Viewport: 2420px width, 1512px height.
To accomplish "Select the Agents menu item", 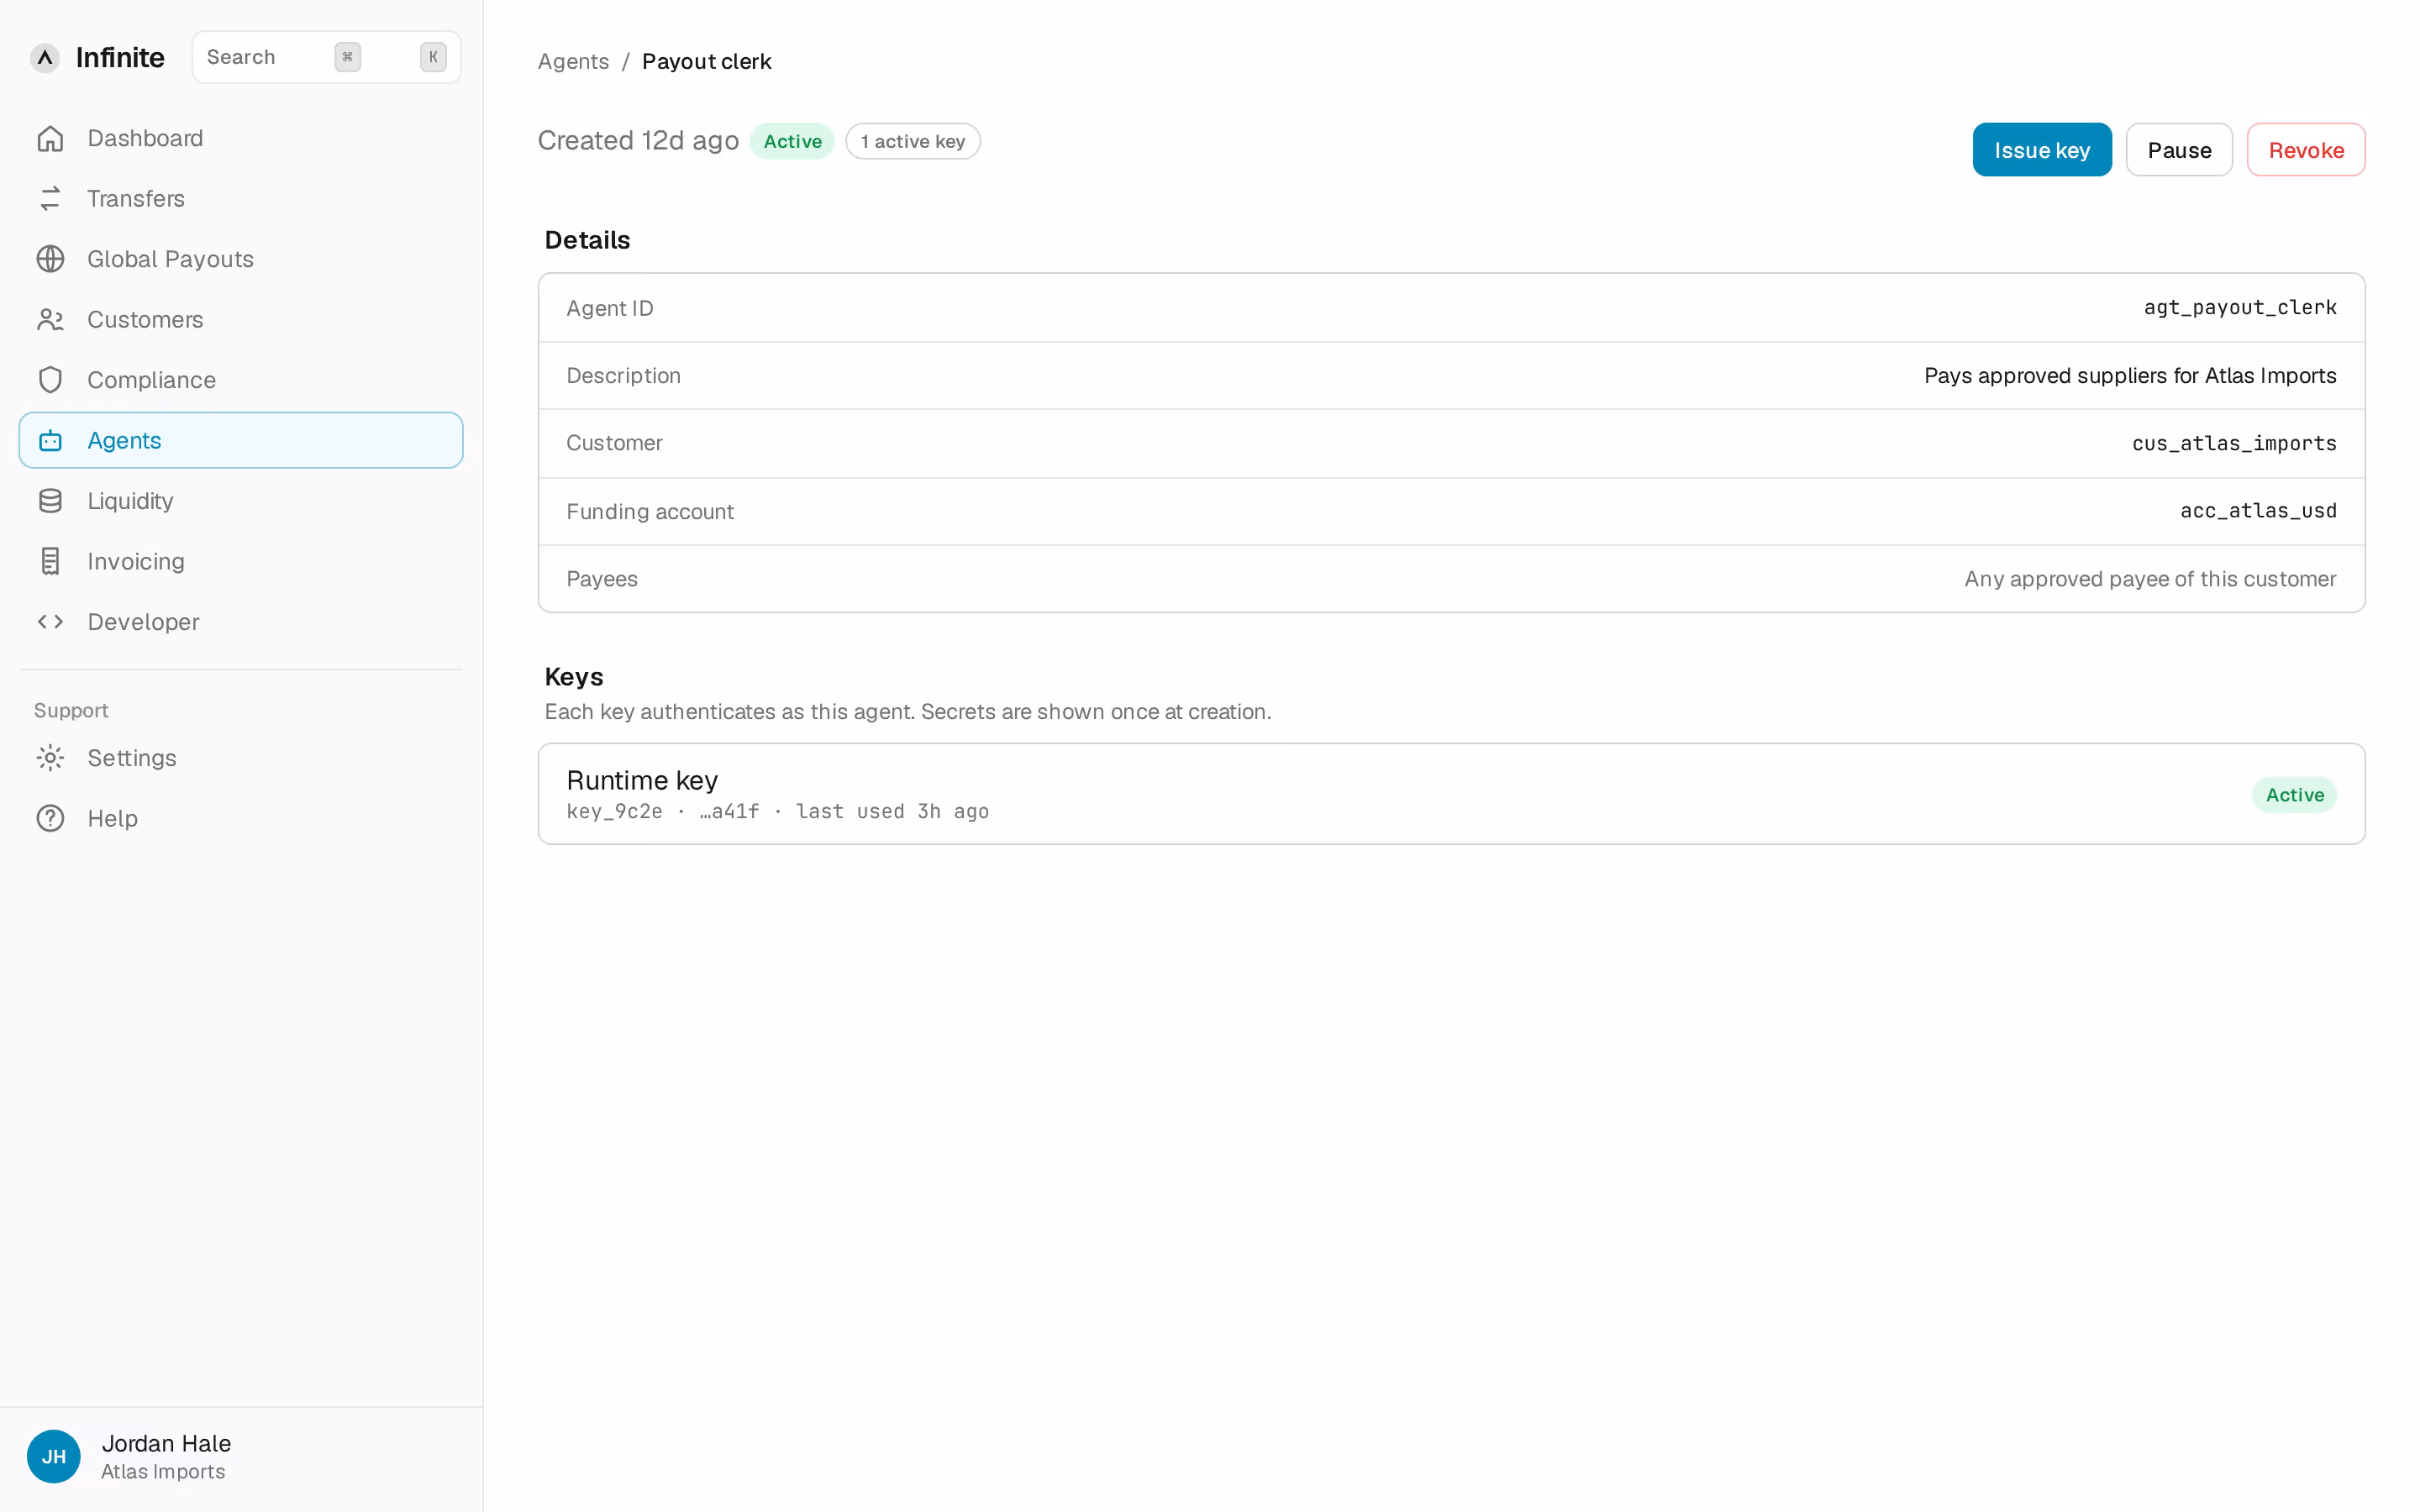I will pos(241,440).
